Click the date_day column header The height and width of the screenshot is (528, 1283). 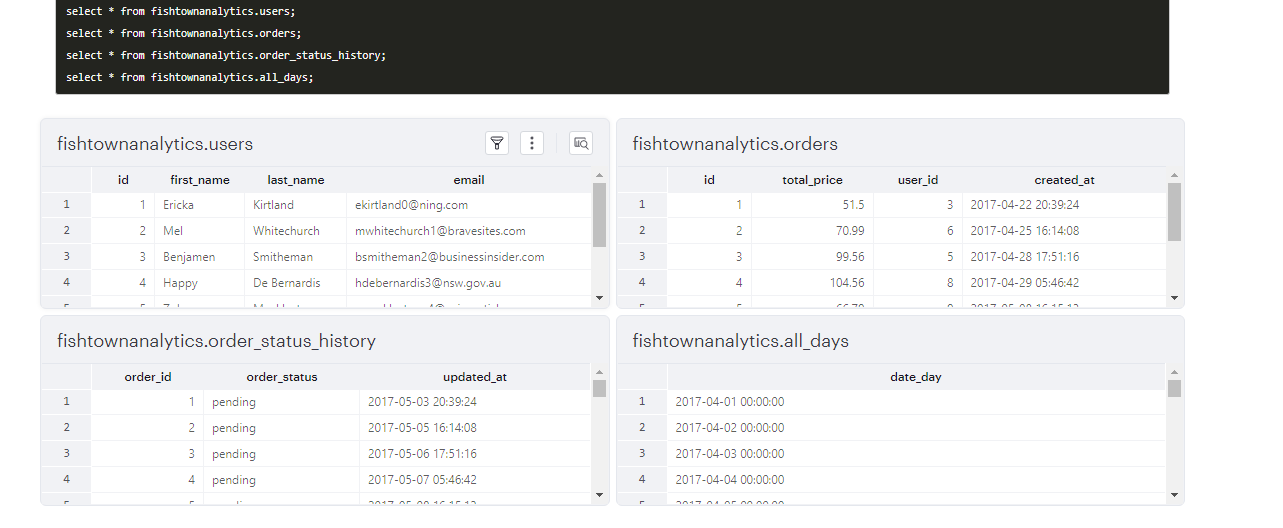[916, 377]
